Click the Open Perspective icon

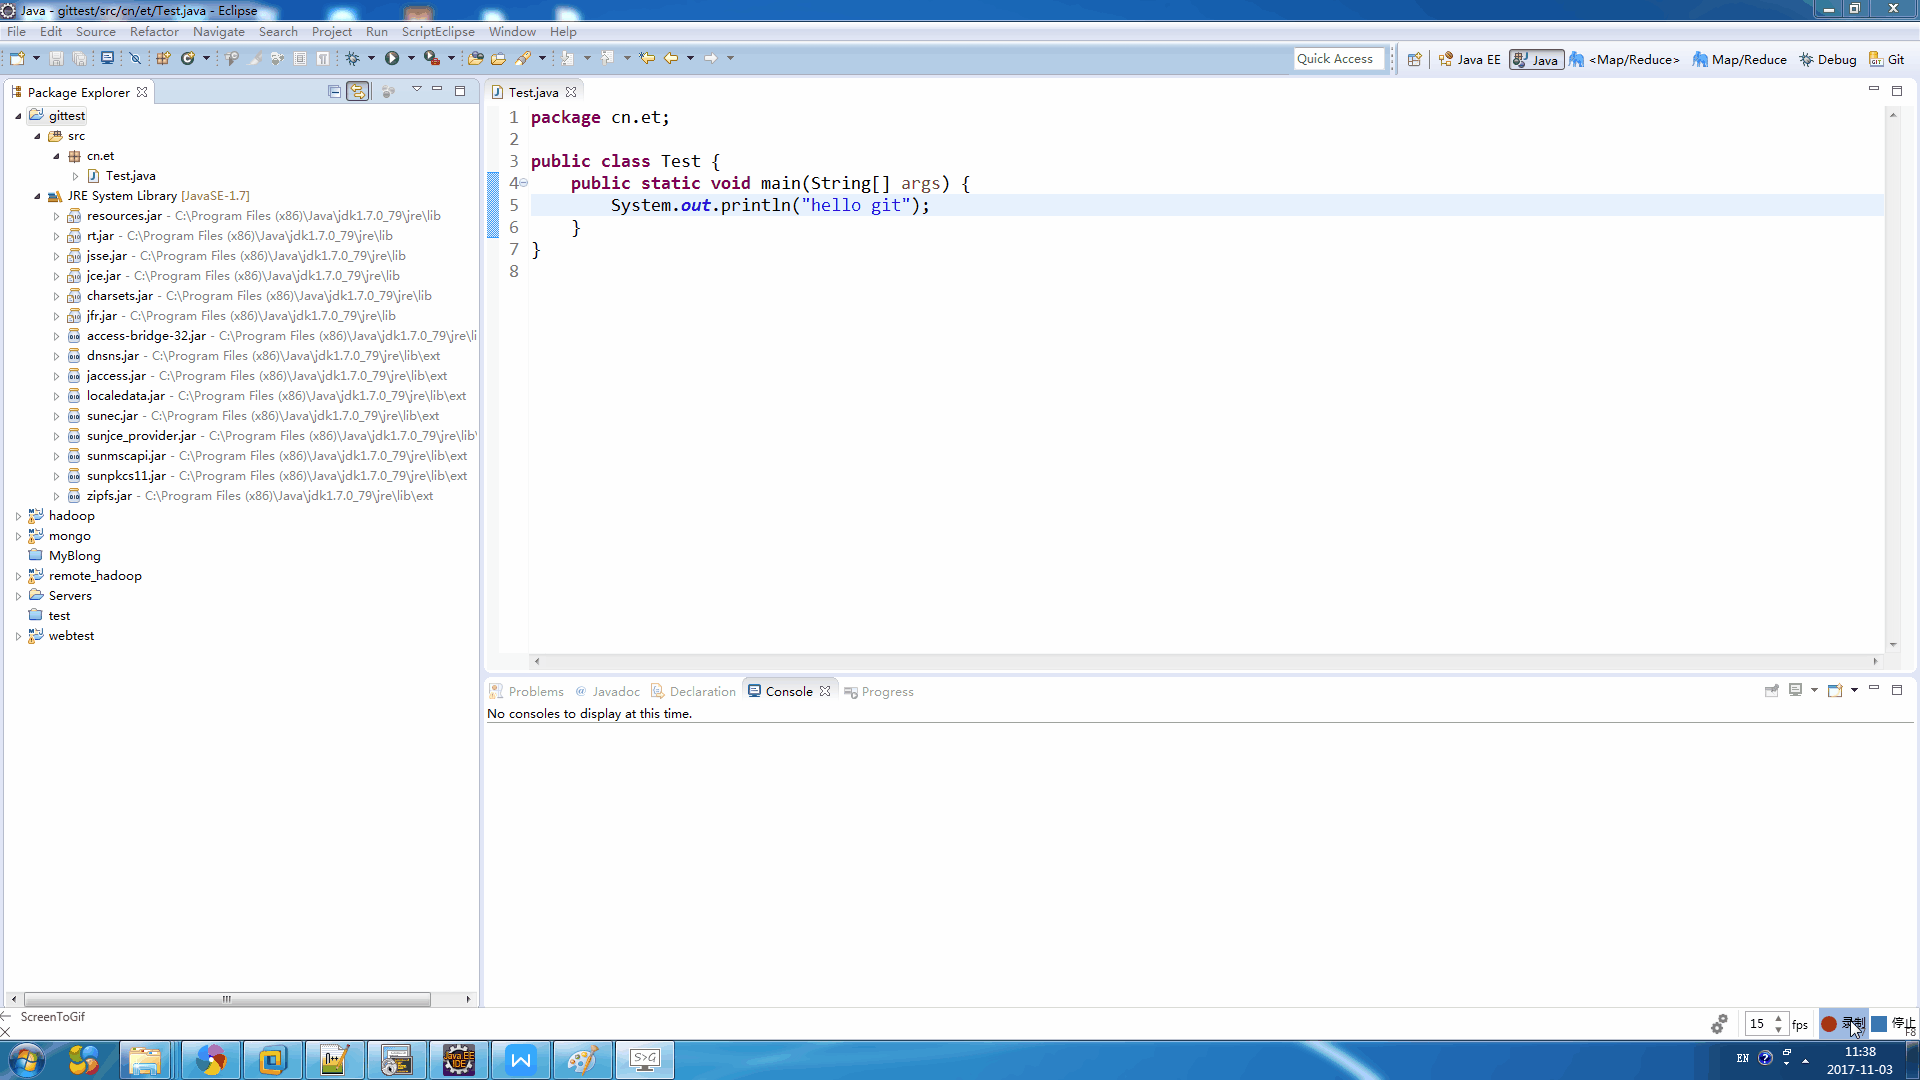coord(1414,59)
